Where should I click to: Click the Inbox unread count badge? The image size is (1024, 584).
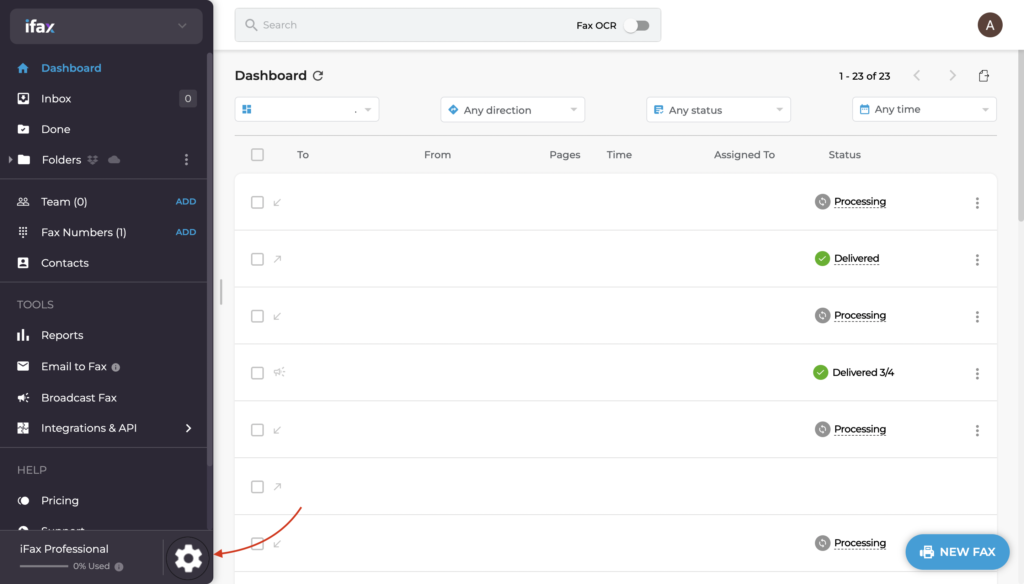coord(187,99)
